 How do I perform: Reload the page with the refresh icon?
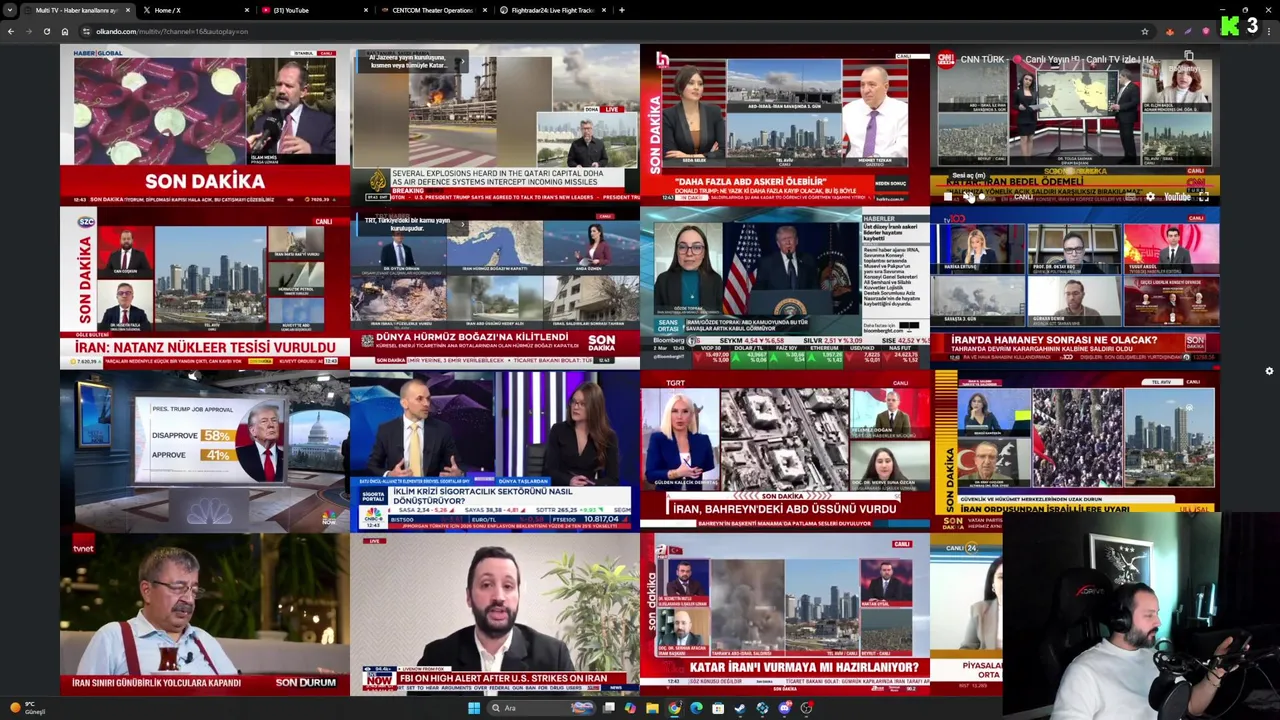point(47,31)
